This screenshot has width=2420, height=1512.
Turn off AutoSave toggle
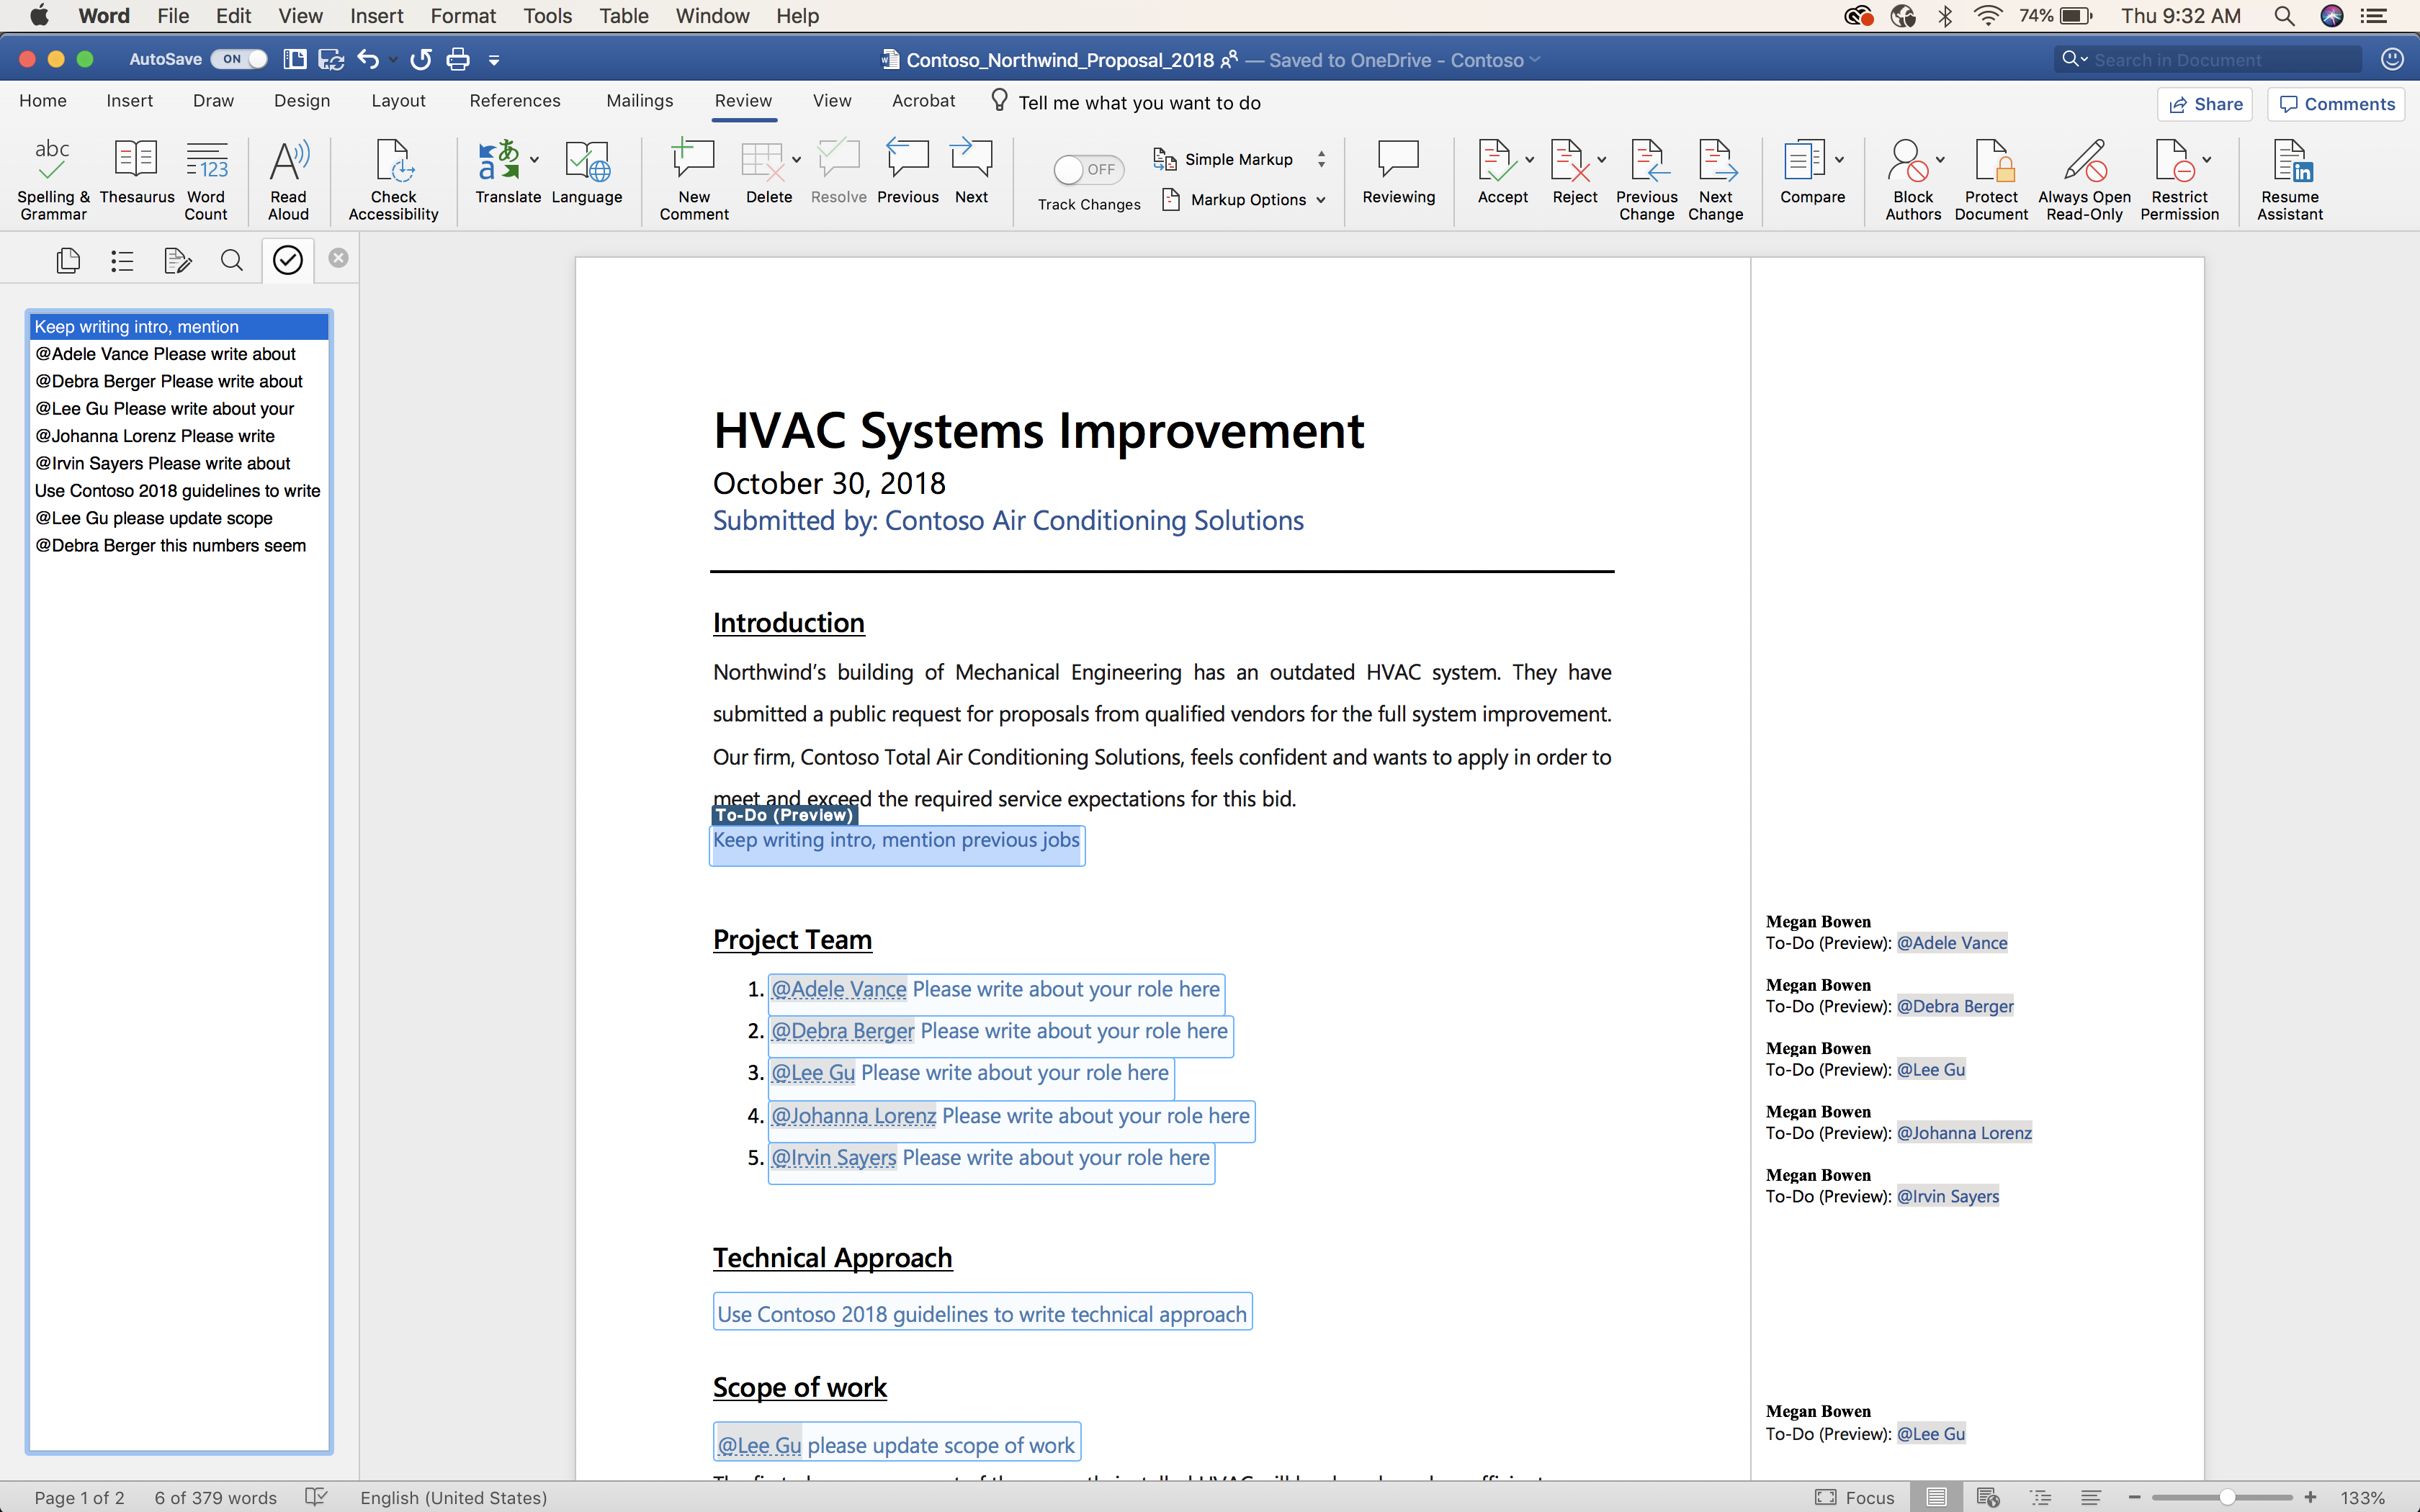pyautogui.click(x=239, y=59)
